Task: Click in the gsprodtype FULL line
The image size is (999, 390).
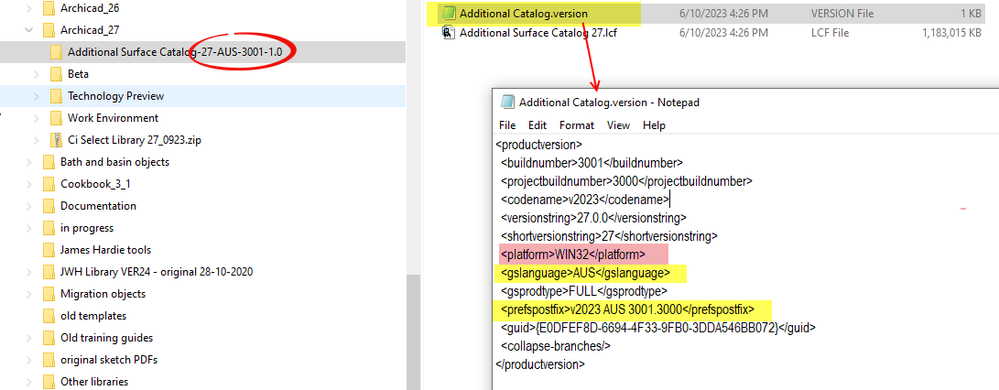Action: (583, 292)
